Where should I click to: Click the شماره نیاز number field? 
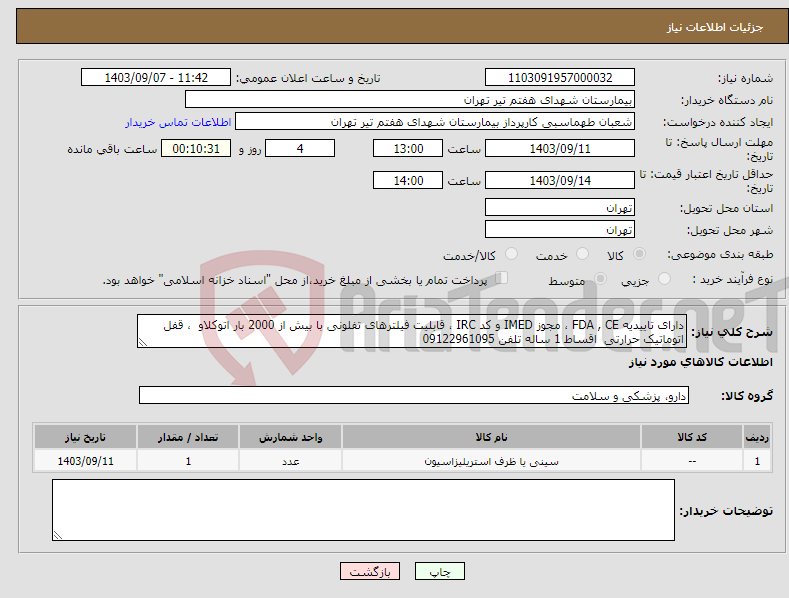point(560,78)
